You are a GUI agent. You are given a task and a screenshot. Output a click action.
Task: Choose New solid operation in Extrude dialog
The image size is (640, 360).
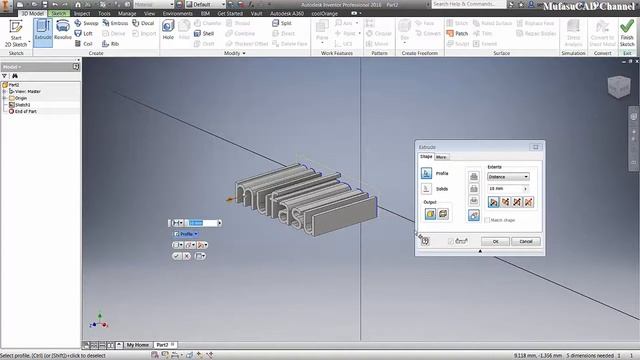pos(473,215)
